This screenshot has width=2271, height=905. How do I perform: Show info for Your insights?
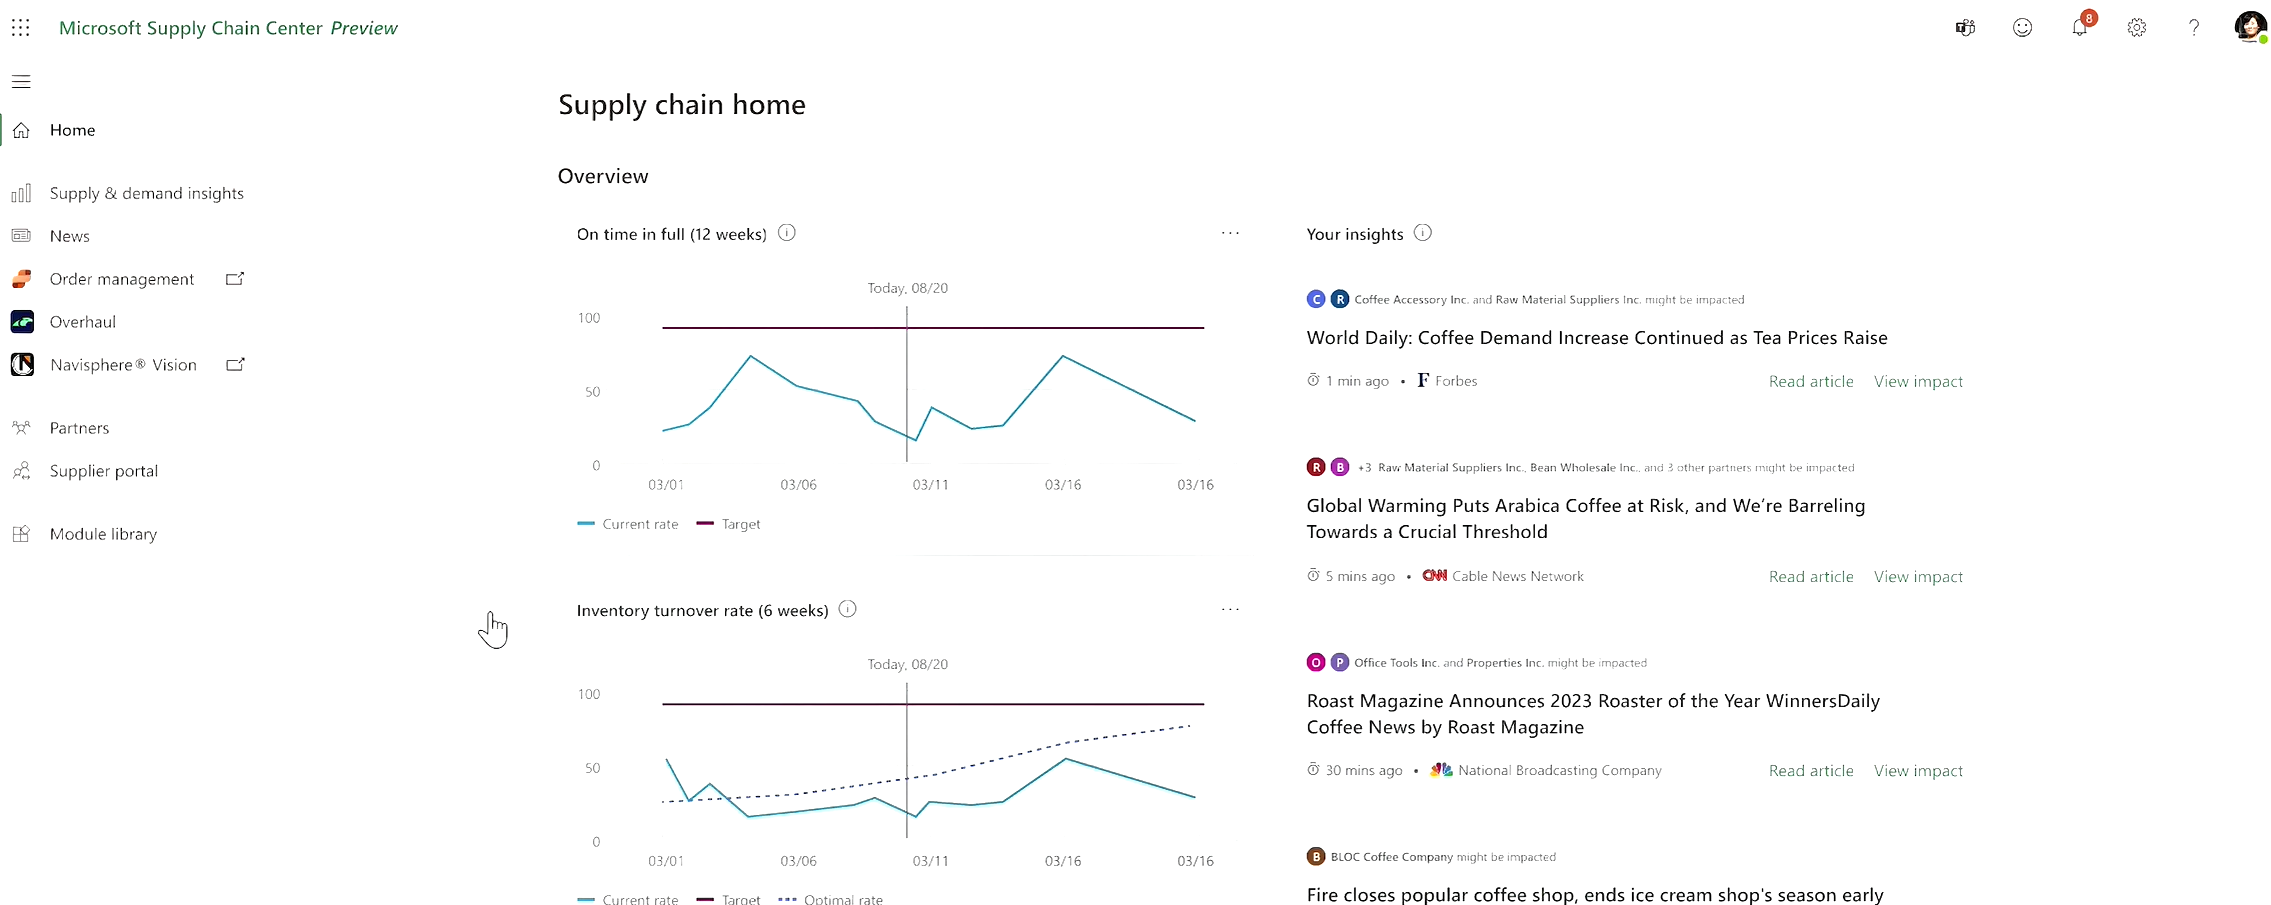[1423, 233]
